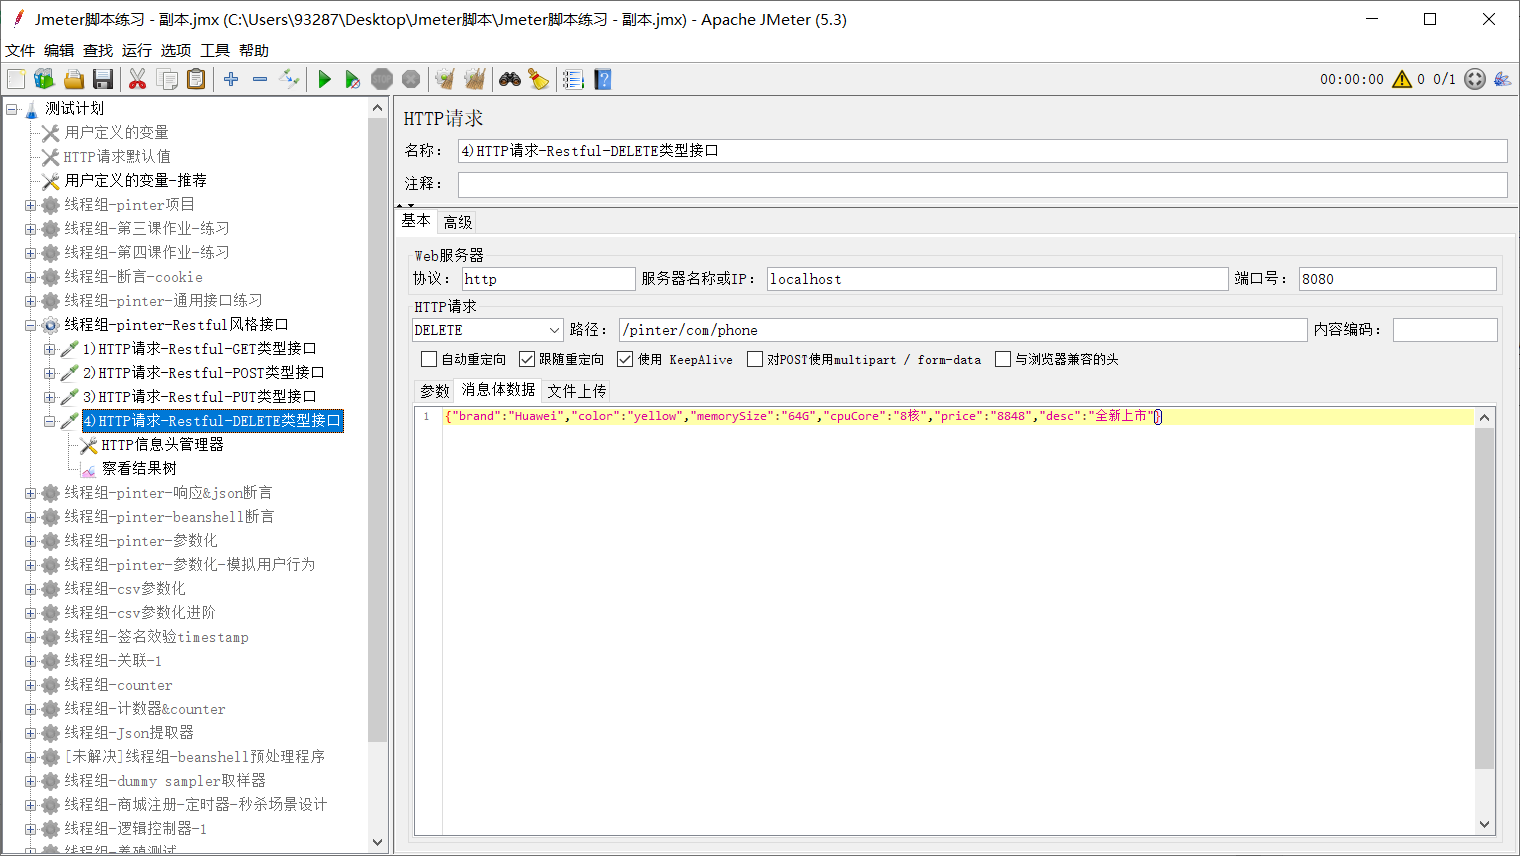This screenshot has width=1520, height=856.
Task: Expand 线程组-pinter项目 tree node
Action: [30, 205]
